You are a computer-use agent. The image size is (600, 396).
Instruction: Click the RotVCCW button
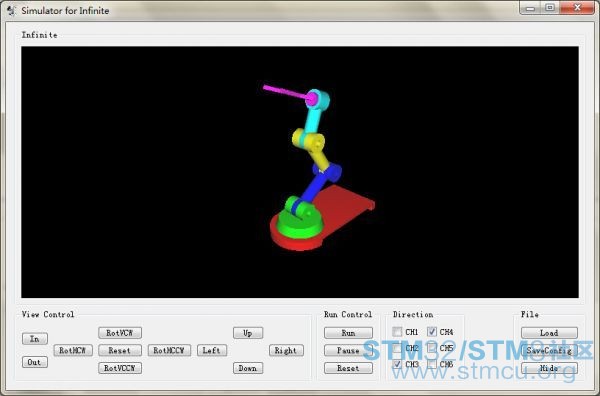pos(120,368)
